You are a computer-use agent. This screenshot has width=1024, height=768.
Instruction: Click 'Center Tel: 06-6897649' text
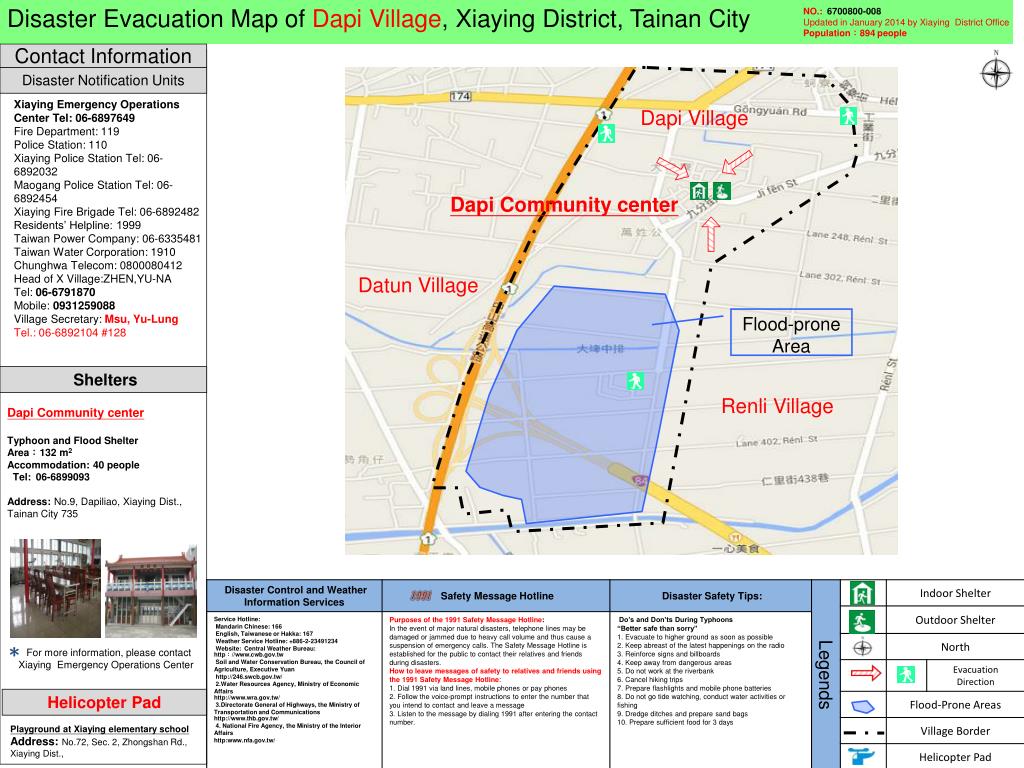point(74,118)
